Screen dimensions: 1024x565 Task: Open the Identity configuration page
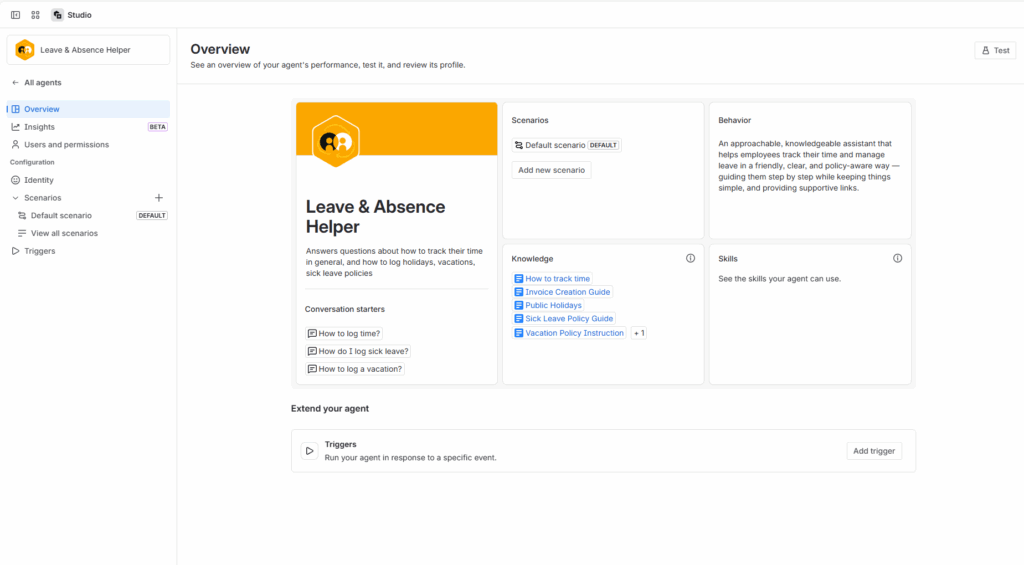point(39,180)
